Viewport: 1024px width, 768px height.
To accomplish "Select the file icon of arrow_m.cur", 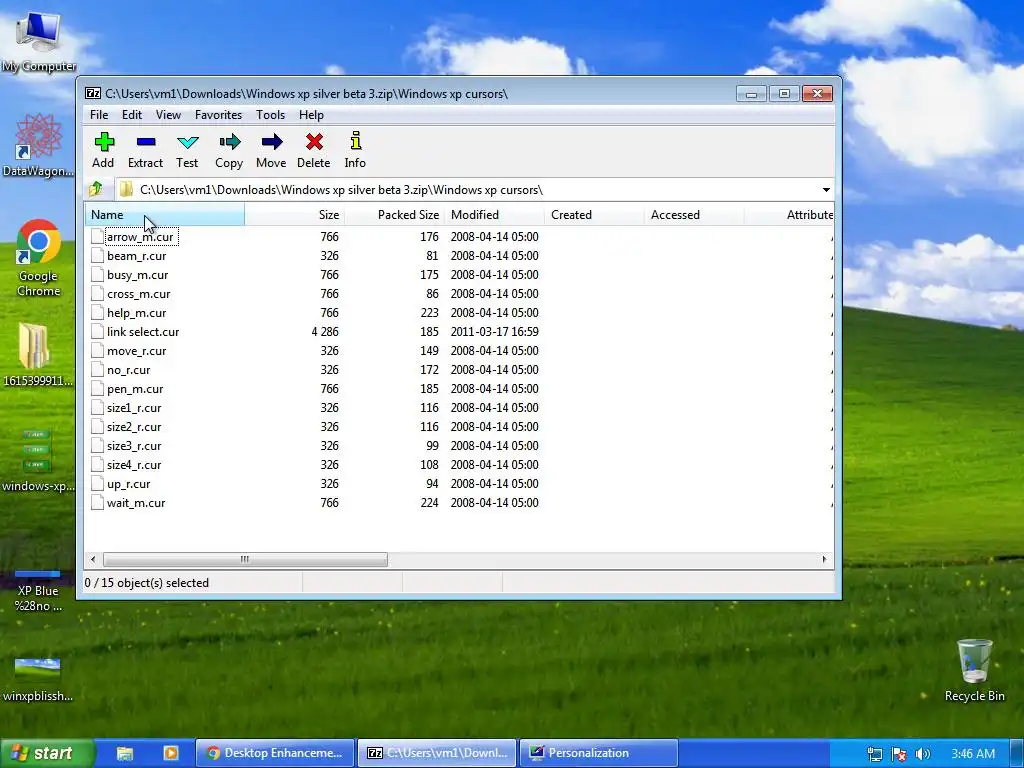I will [x=97, y=236].
